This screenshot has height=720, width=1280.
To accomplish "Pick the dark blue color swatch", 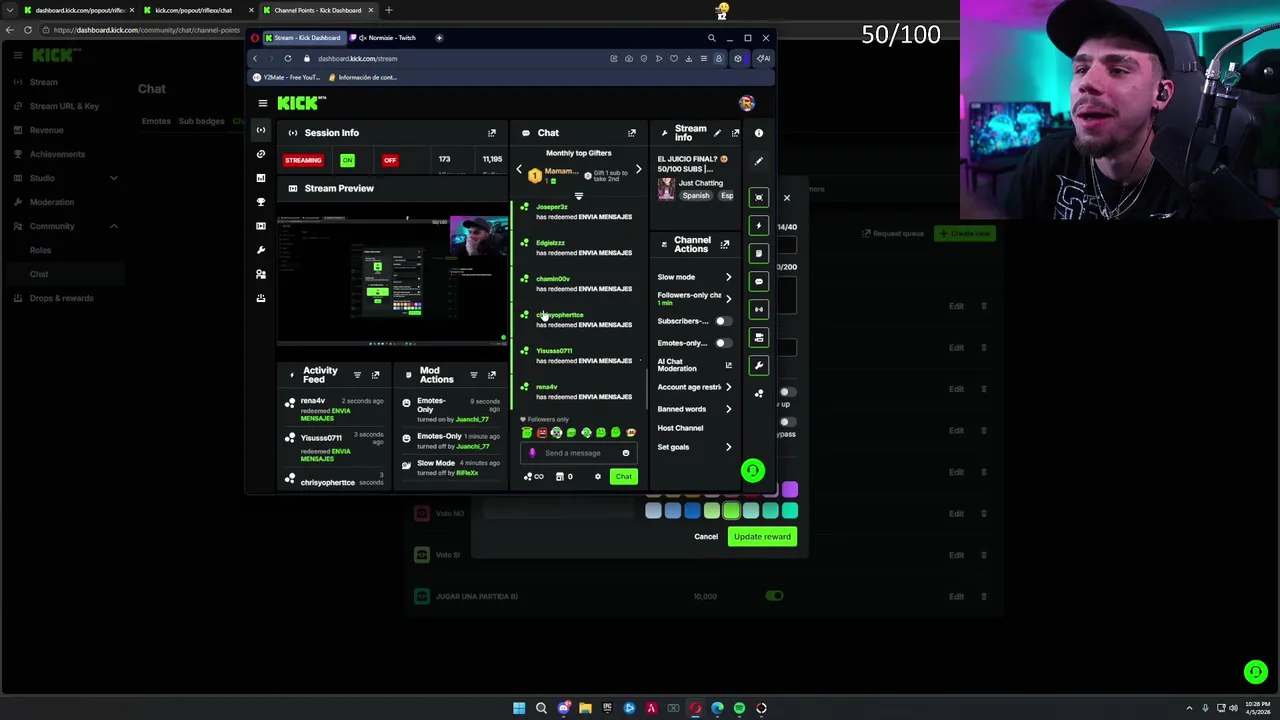I will (x=692, y=511).
